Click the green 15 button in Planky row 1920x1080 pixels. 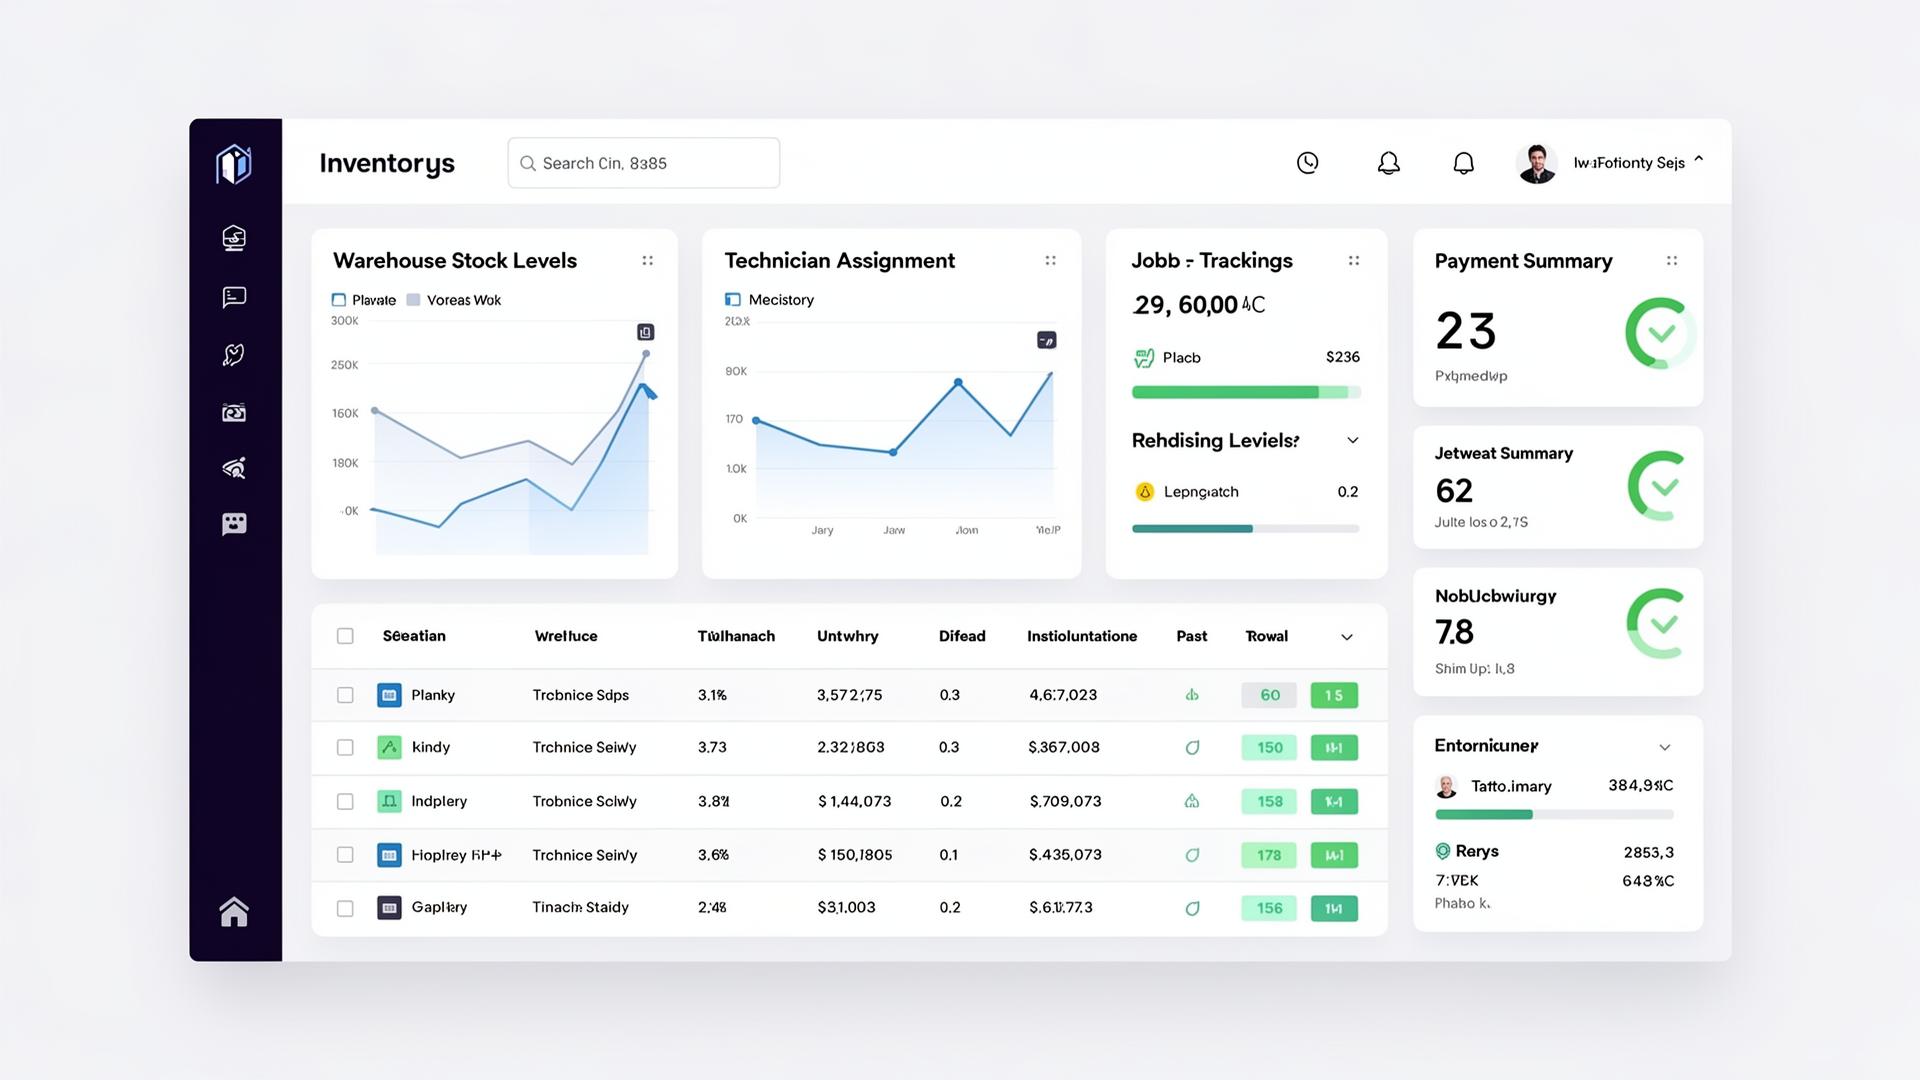point(1333,695)
